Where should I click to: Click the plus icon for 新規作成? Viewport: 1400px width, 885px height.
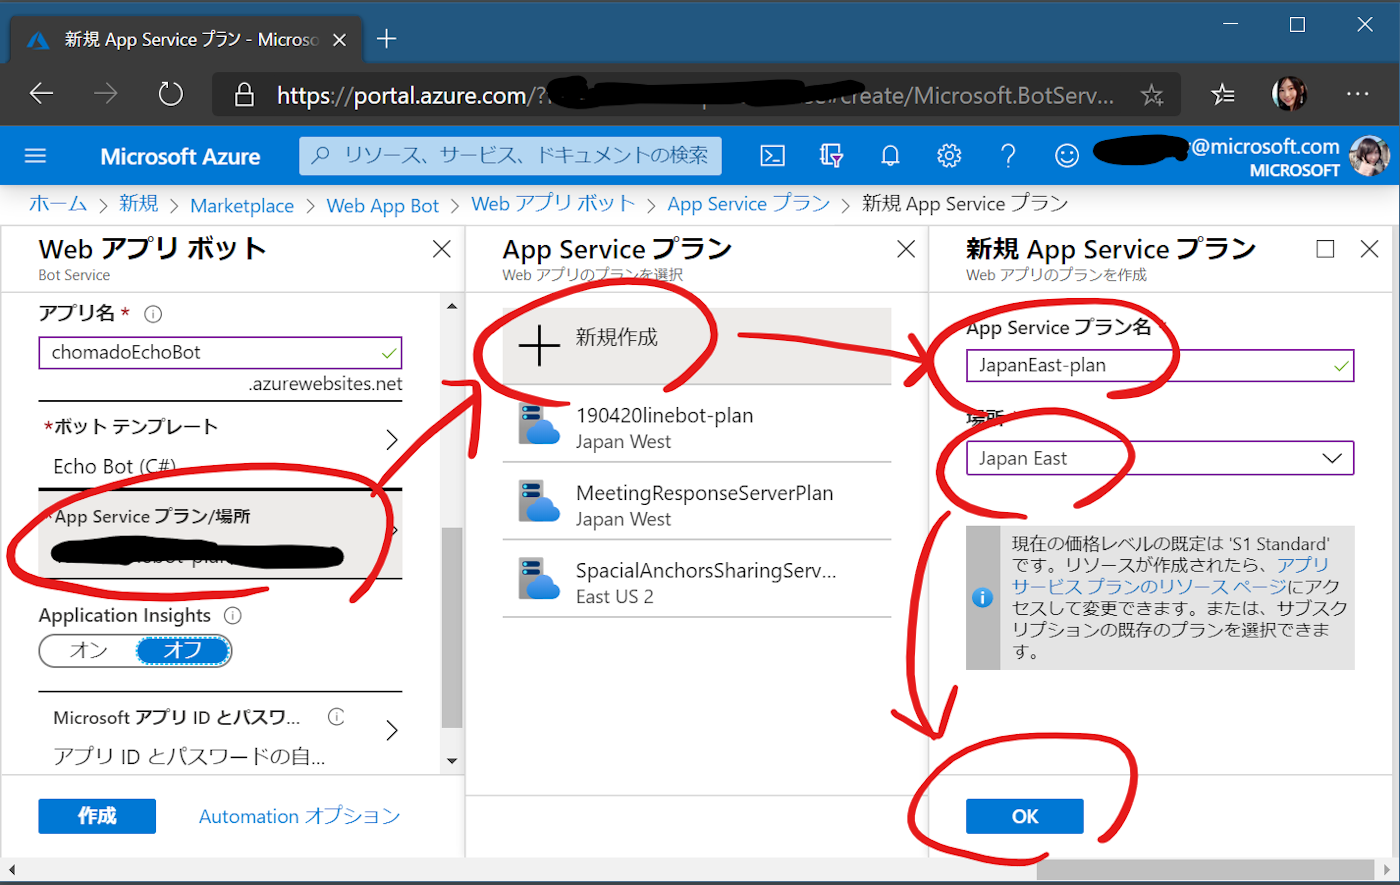click(539, 345)
